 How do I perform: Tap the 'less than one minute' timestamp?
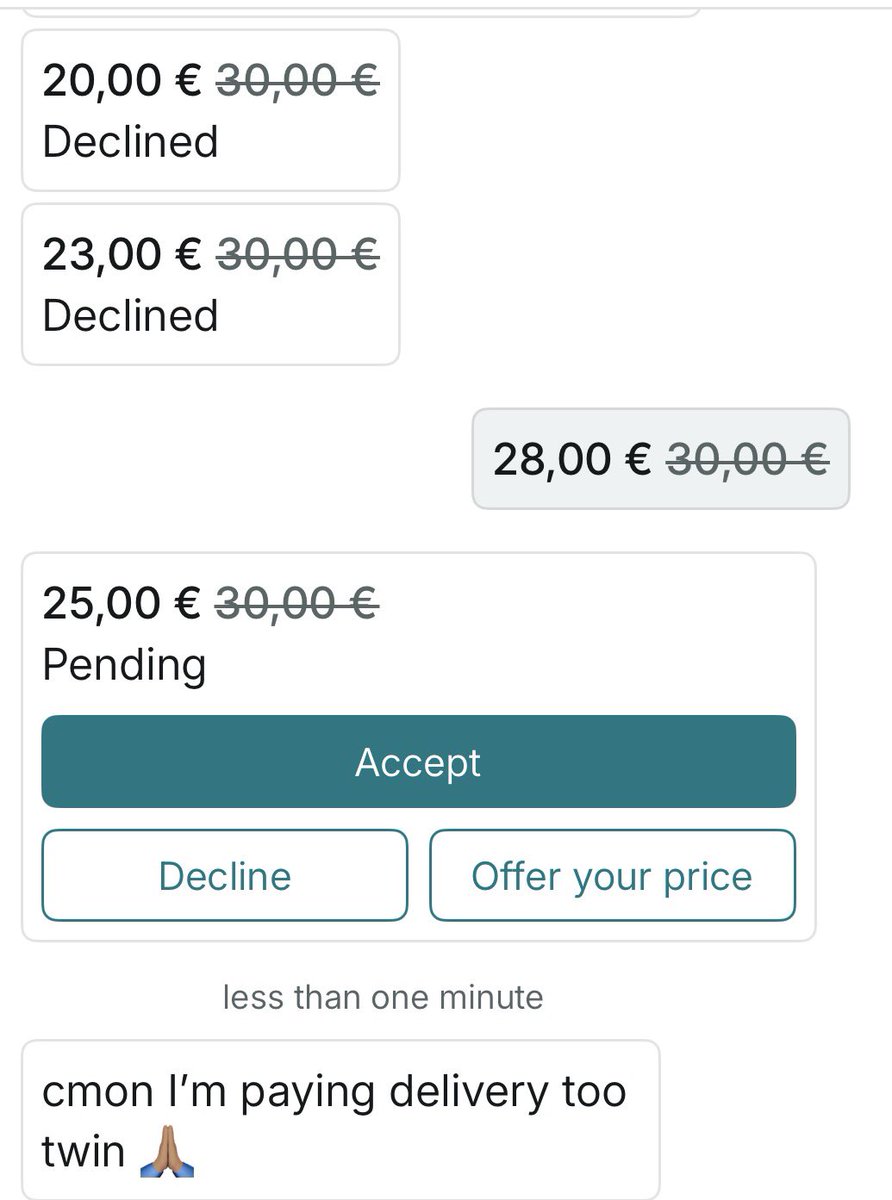(383, 997)
